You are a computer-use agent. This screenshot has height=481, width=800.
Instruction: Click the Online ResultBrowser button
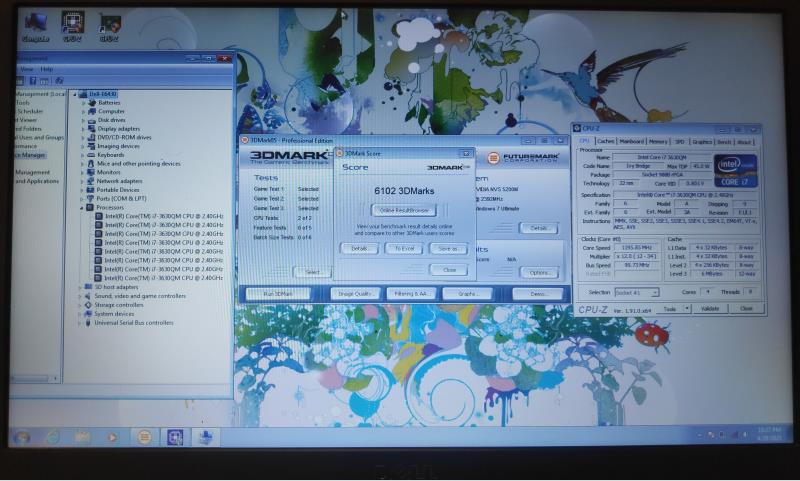click(404, 210)
